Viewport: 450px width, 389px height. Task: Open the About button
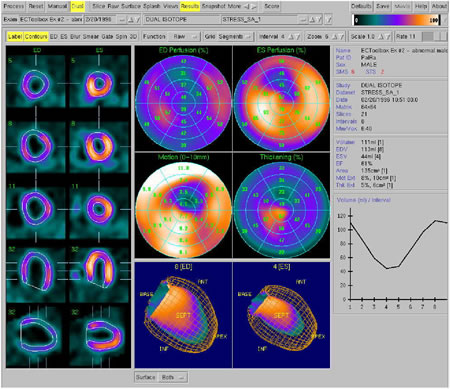[439, 6]
